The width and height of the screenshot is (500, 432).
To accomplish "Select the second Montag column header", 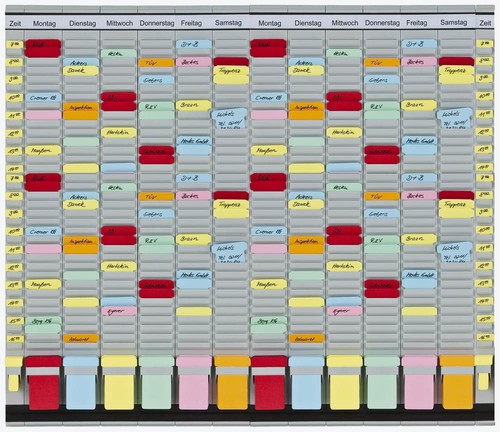I will (x=270, y=23).
